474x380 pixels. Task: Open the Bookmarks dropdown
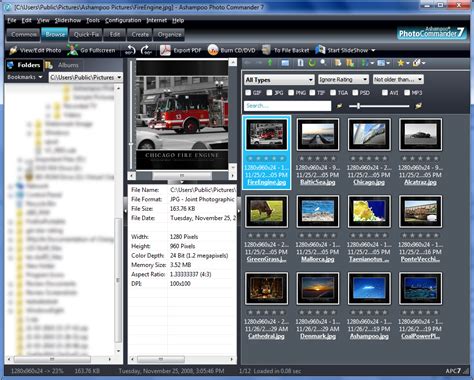click(x=25, y=77)
